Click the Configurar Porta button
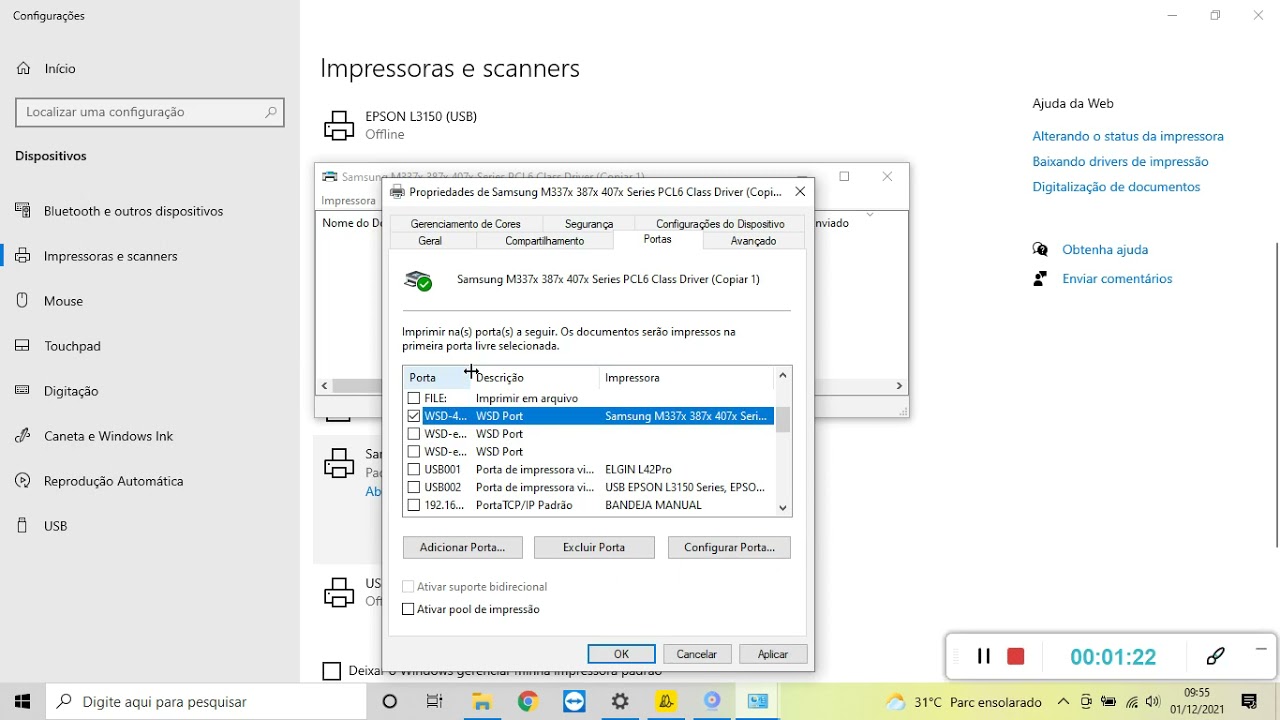Viewport: 1280px width, 720px height. 729,547
